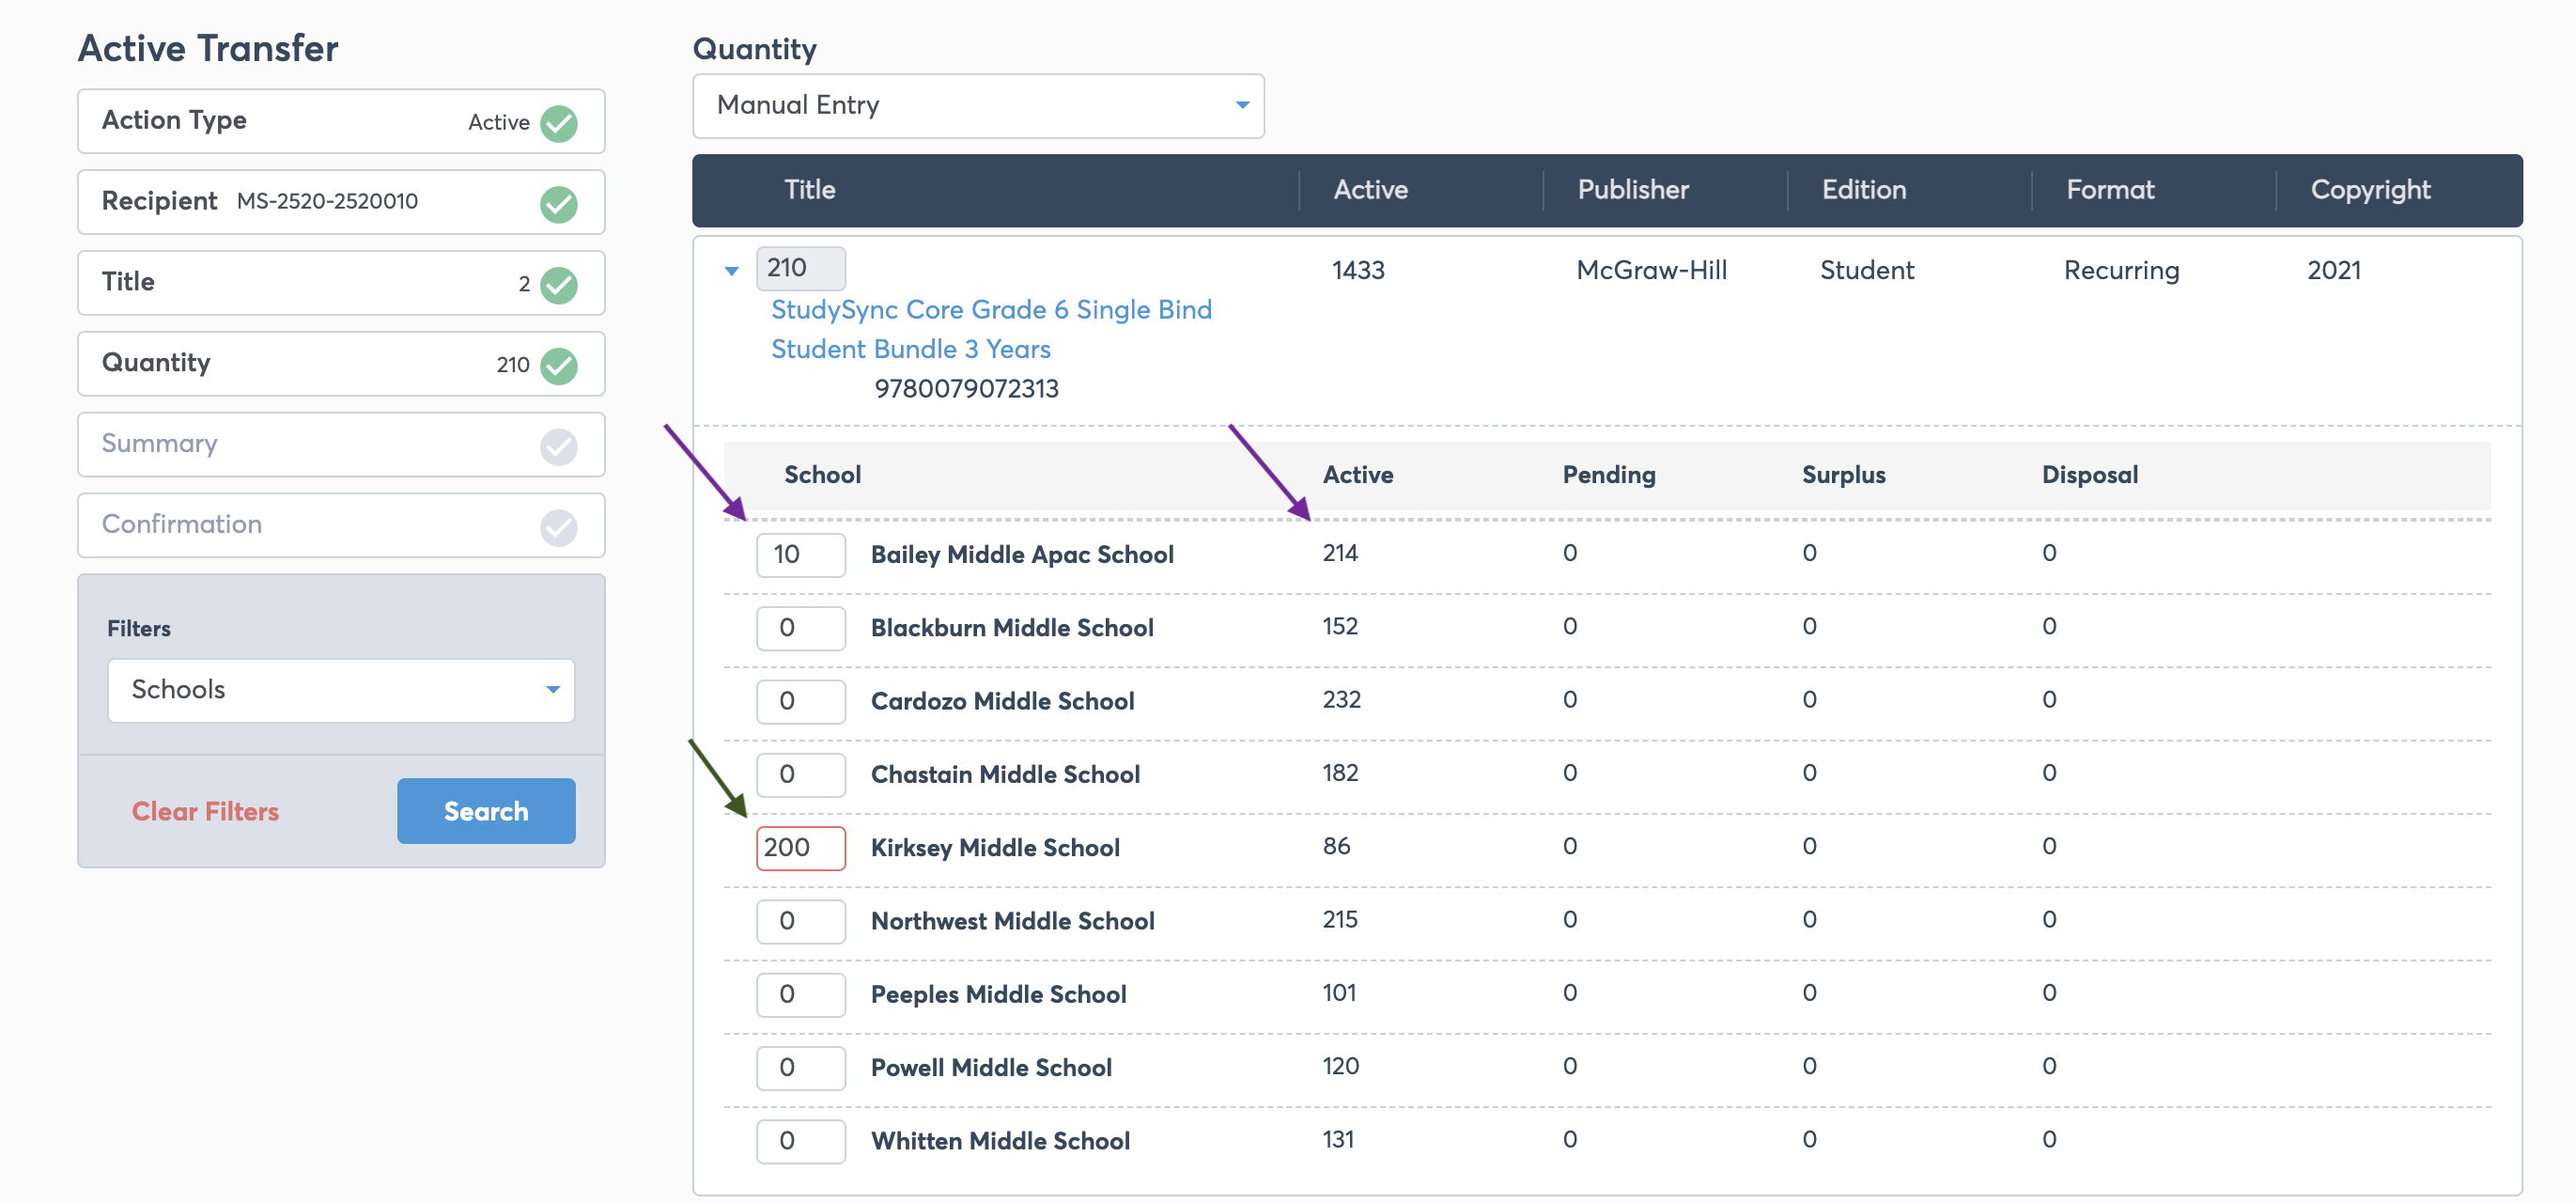The height and width of the screenshot is (1203, 2576).
Task: Click Kirksey Middle School quantity field
Action: tap(800, 848)
